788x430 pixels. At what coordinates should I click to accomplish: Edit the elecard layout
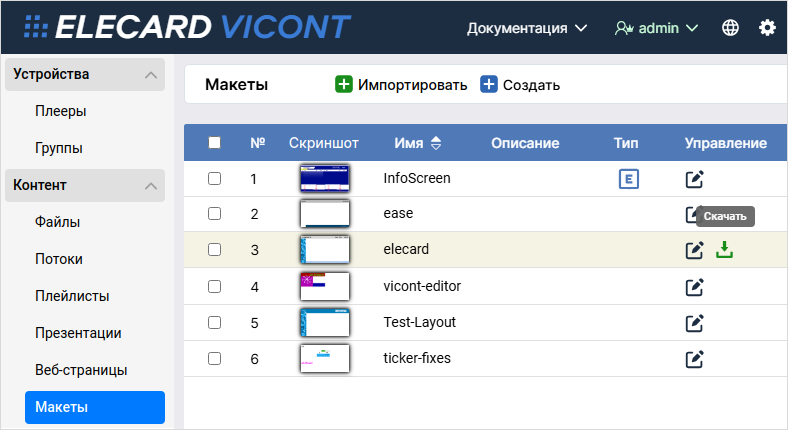click(x=695, y=250)
